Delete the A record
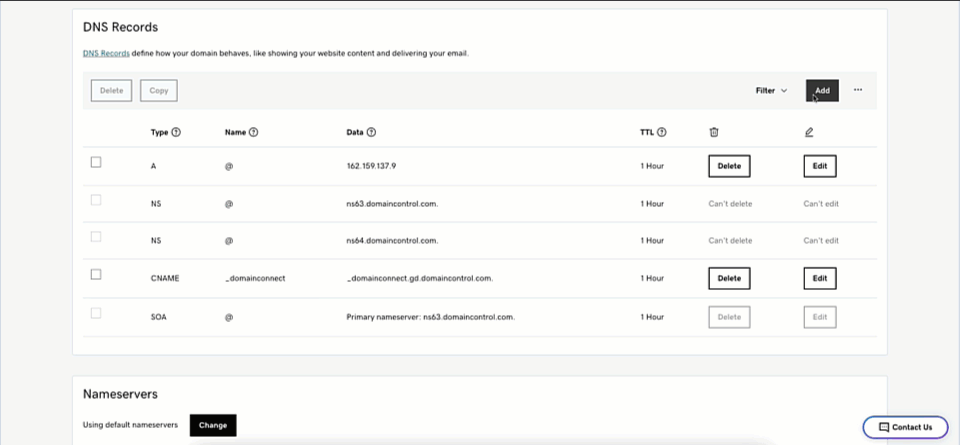This screenshot has width=960, height=445. (x=729, y=166)
